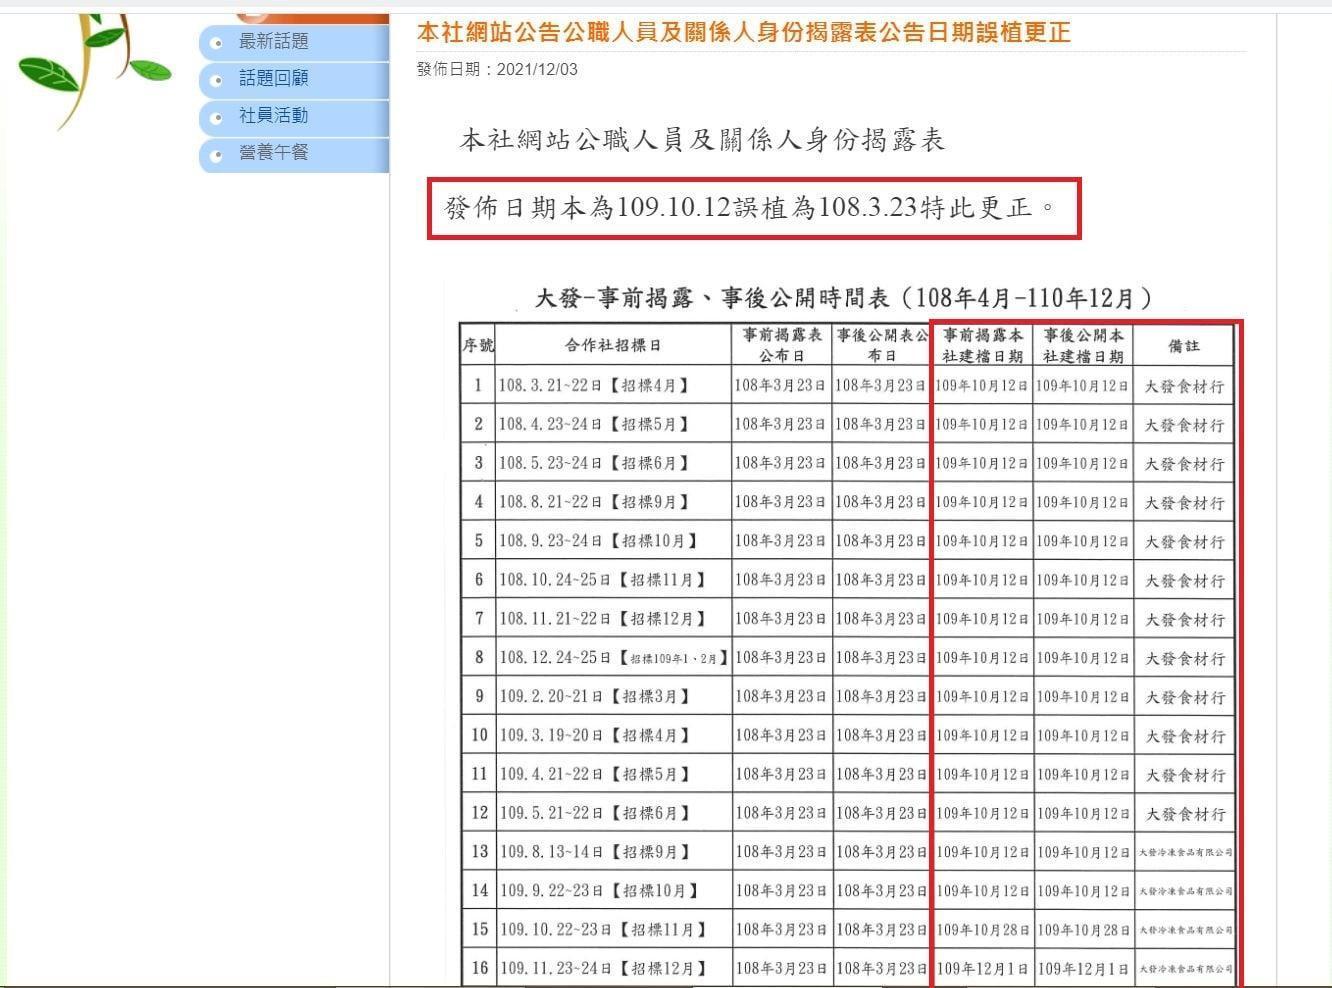Click the bullet icon beside 最新話題

217,43
